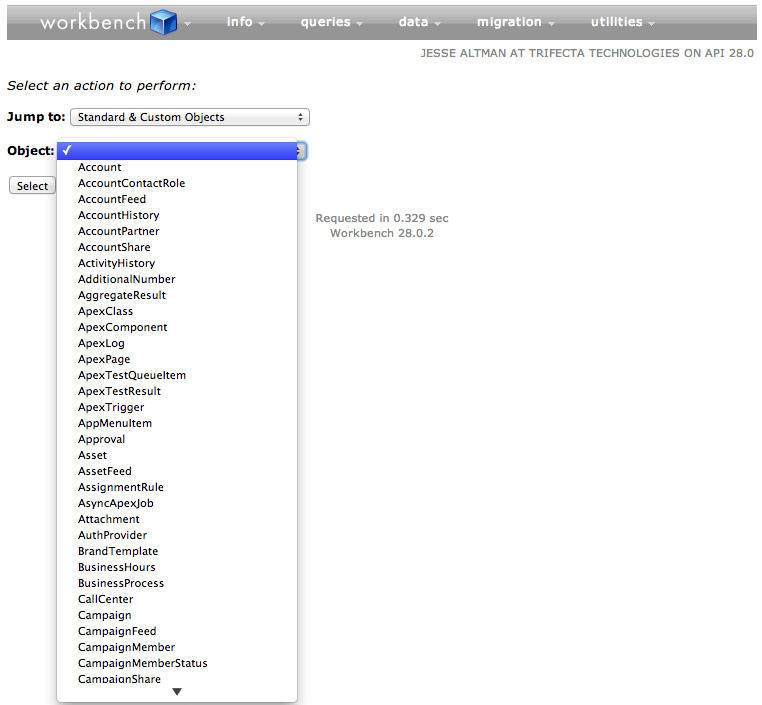762x705 pixels.
Task: Choose BusinessProcess from the list
Action: point(177,584)
